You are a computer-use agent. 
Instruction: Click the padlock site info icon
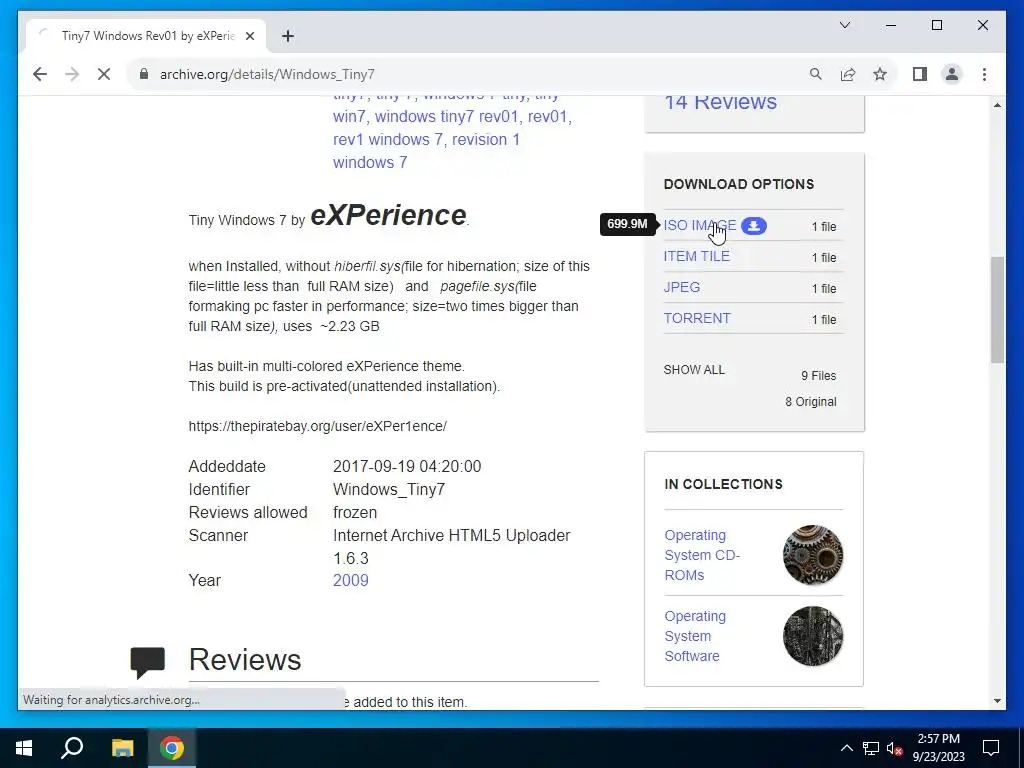click(144, 74)
